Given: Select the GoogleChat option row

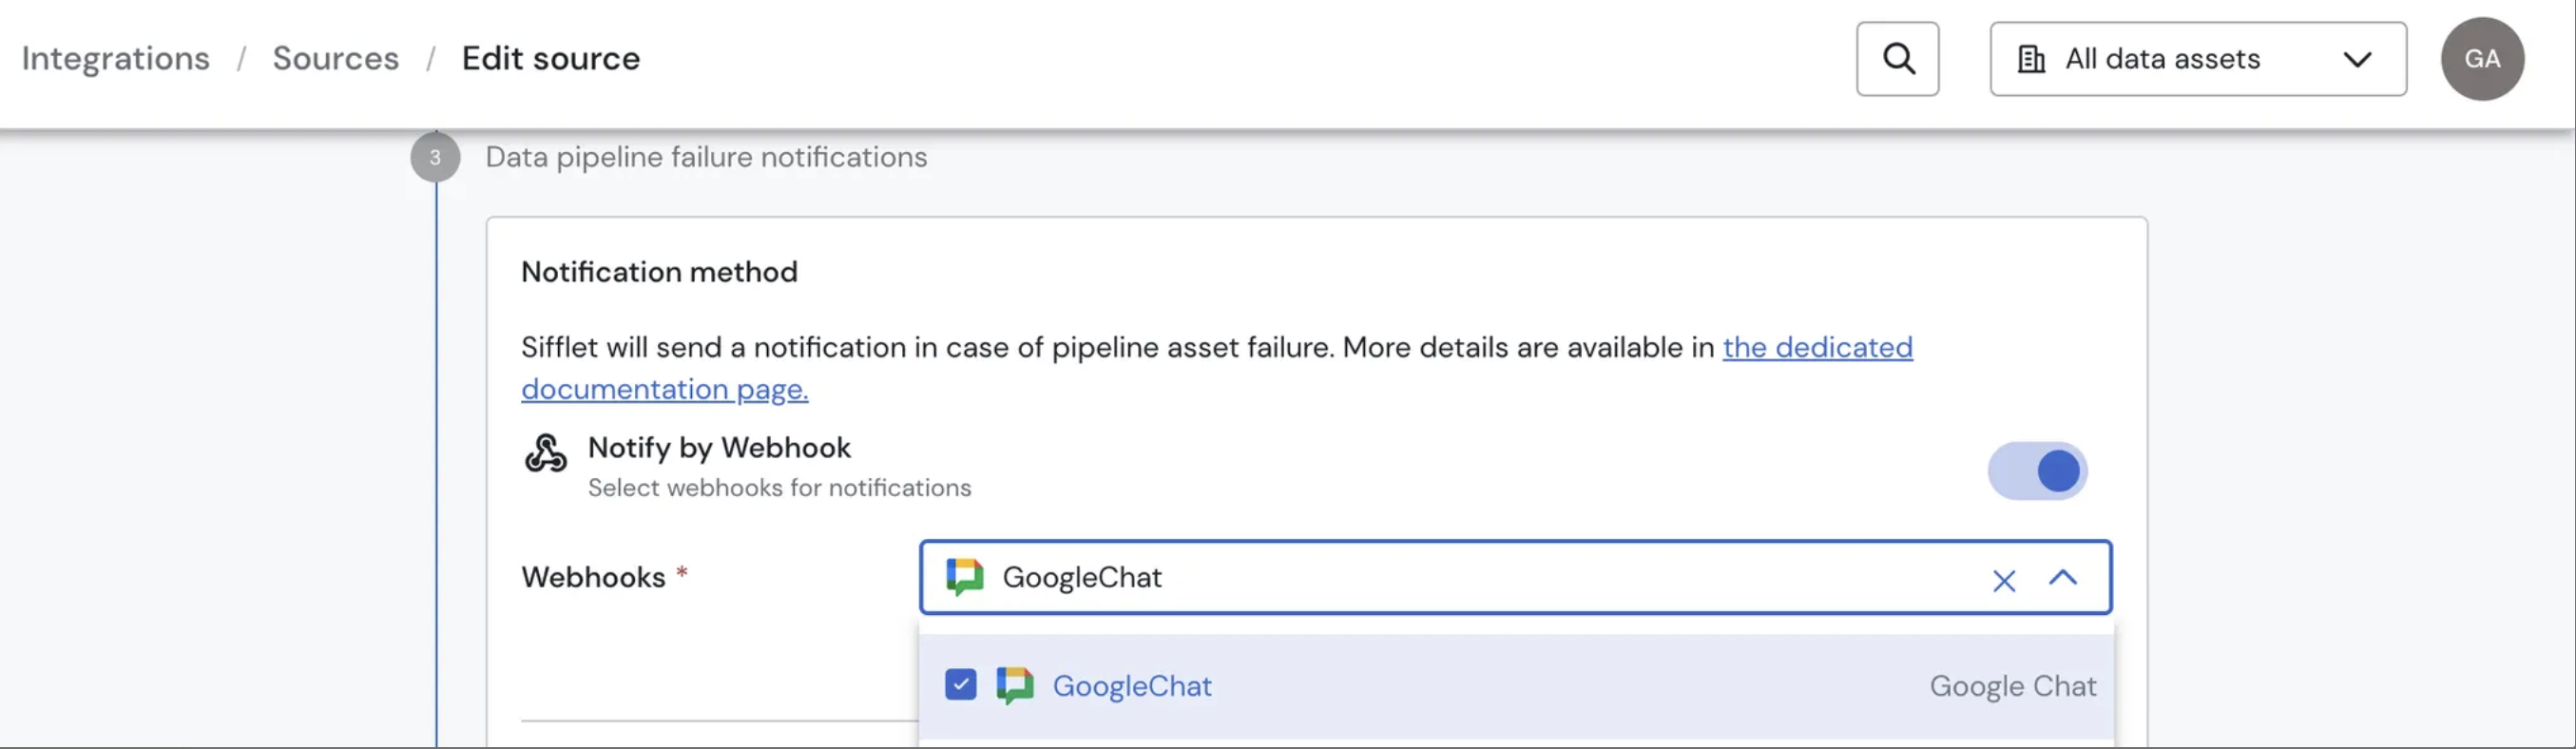Looking at the screenshot, I should (x=1500, y=686).
